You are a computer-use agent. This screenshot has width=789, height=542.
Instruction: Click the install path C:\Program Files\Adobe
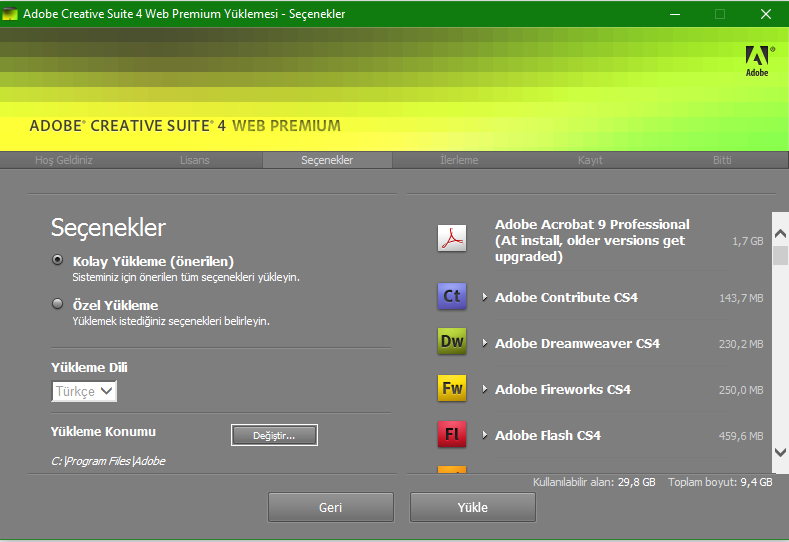(x=108, y=461)
